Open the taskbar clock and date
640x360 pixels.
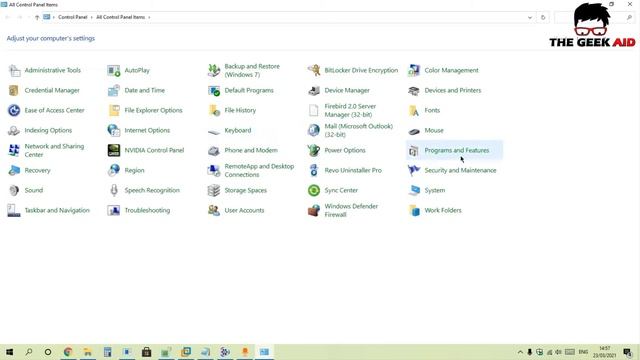[x=604, y=352]
